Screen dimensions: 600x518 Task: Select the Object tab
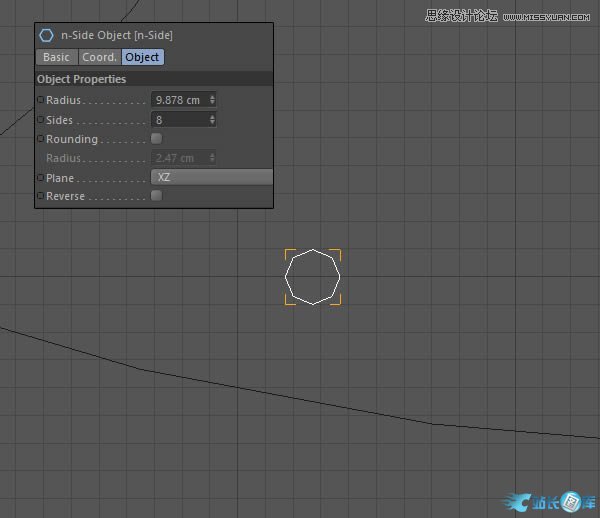[x=142, y=57]
